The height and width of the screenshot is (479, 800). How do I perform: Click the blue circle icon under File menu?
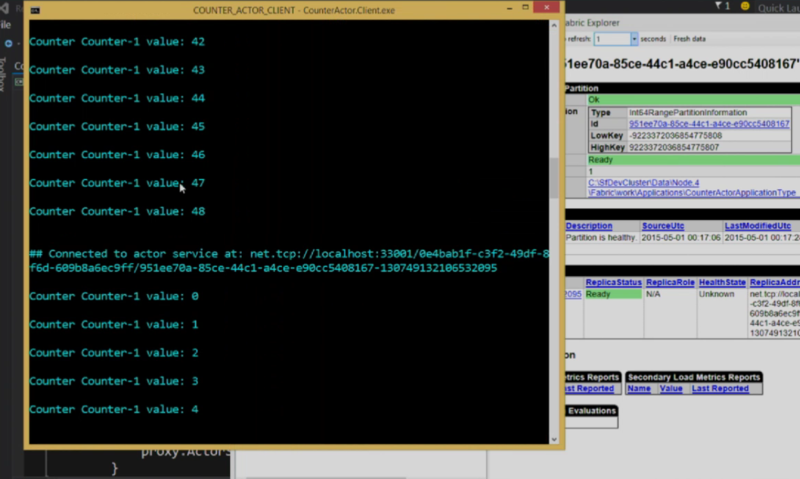[x=8, y=43]
